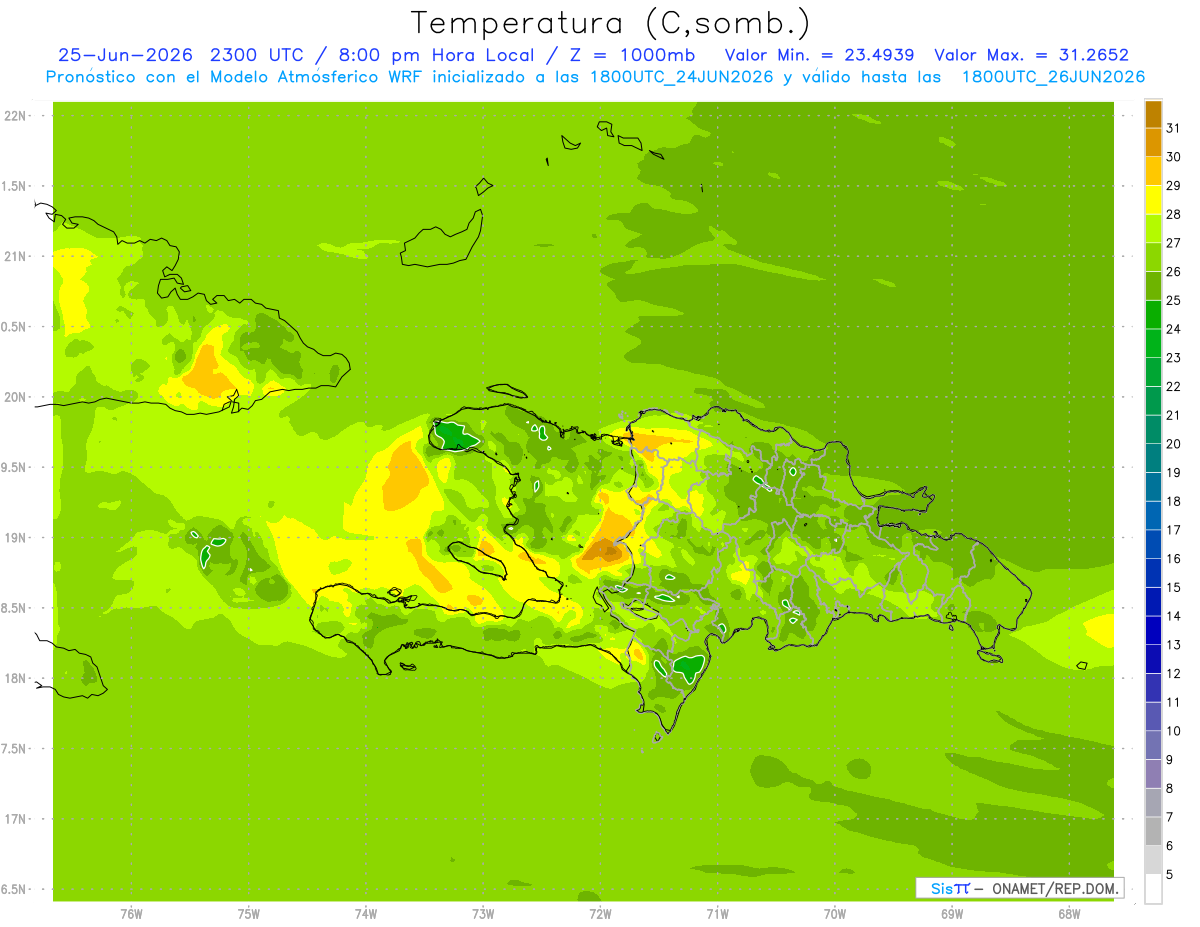1200x927 pixels.
Task: Click the colorbar segment between 29 and 30
Action: [1153, 172]
